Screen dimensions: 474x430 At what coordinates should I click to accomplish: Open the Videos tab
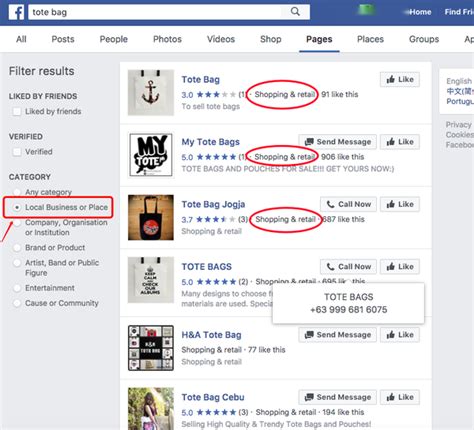tap(221, 39)
